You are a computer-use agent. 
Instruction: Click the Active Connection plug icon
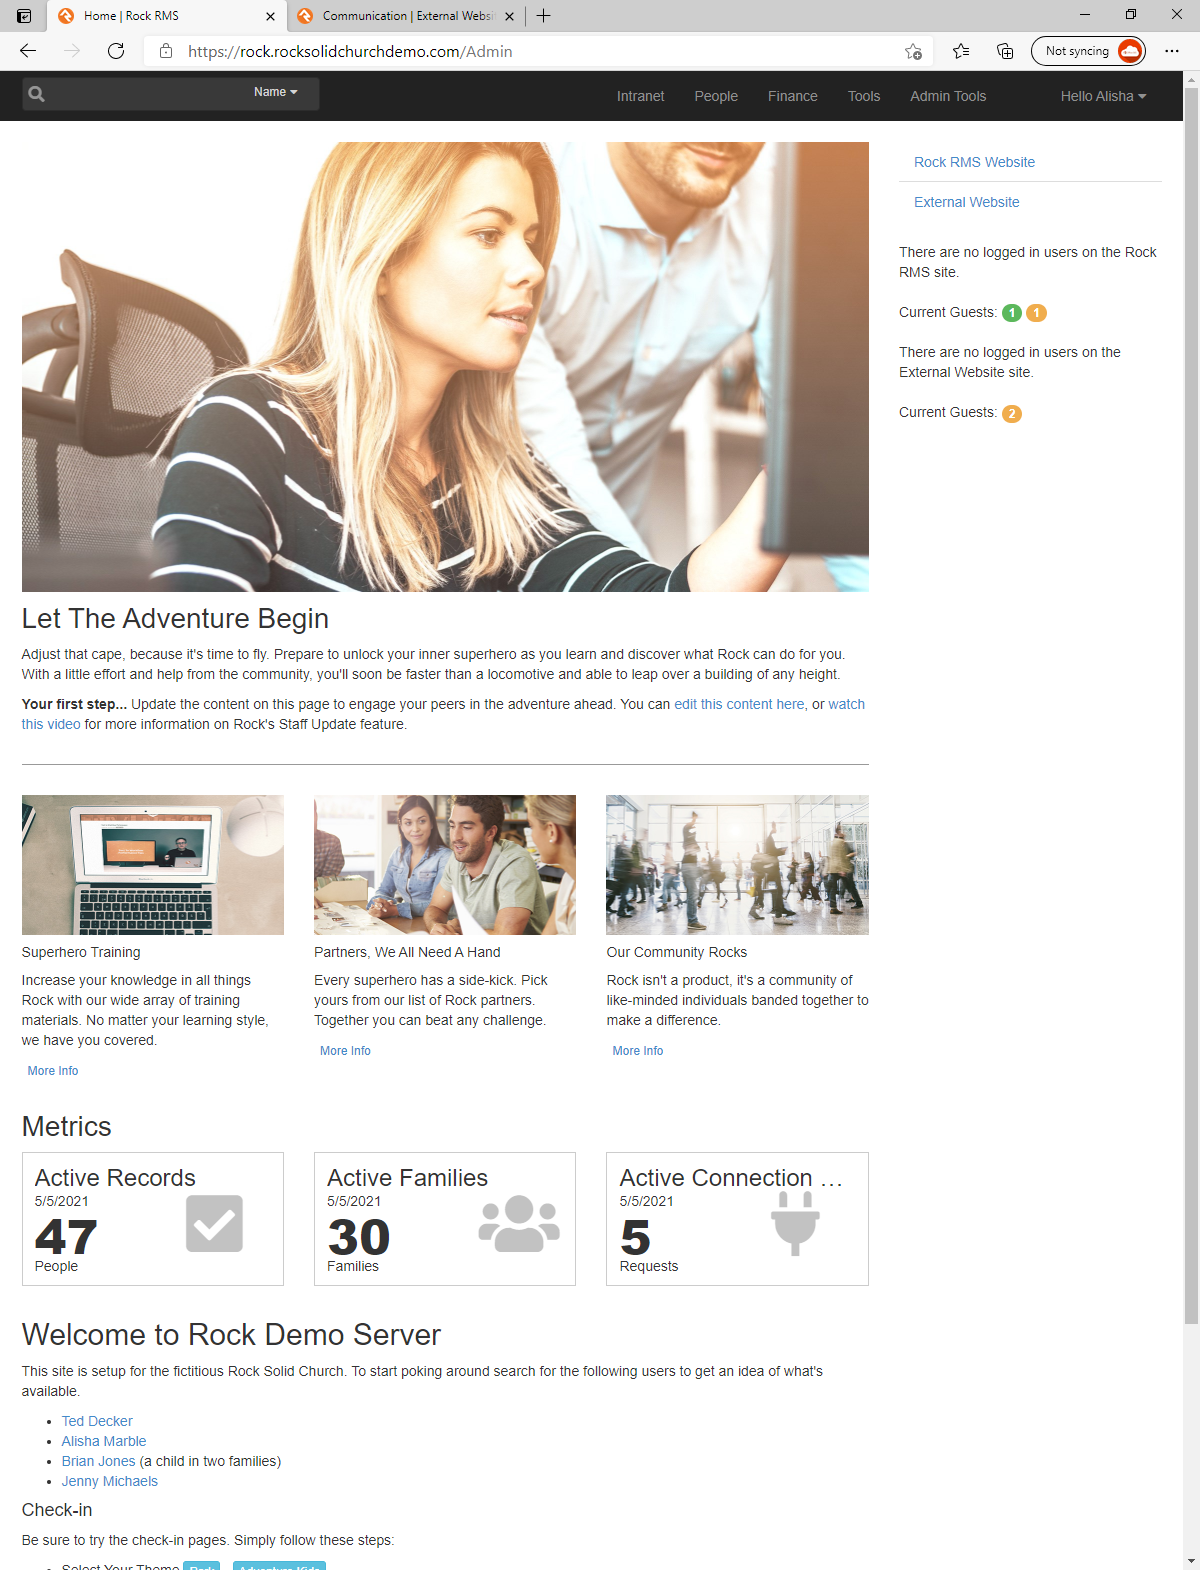click(x=795, y=1223)
